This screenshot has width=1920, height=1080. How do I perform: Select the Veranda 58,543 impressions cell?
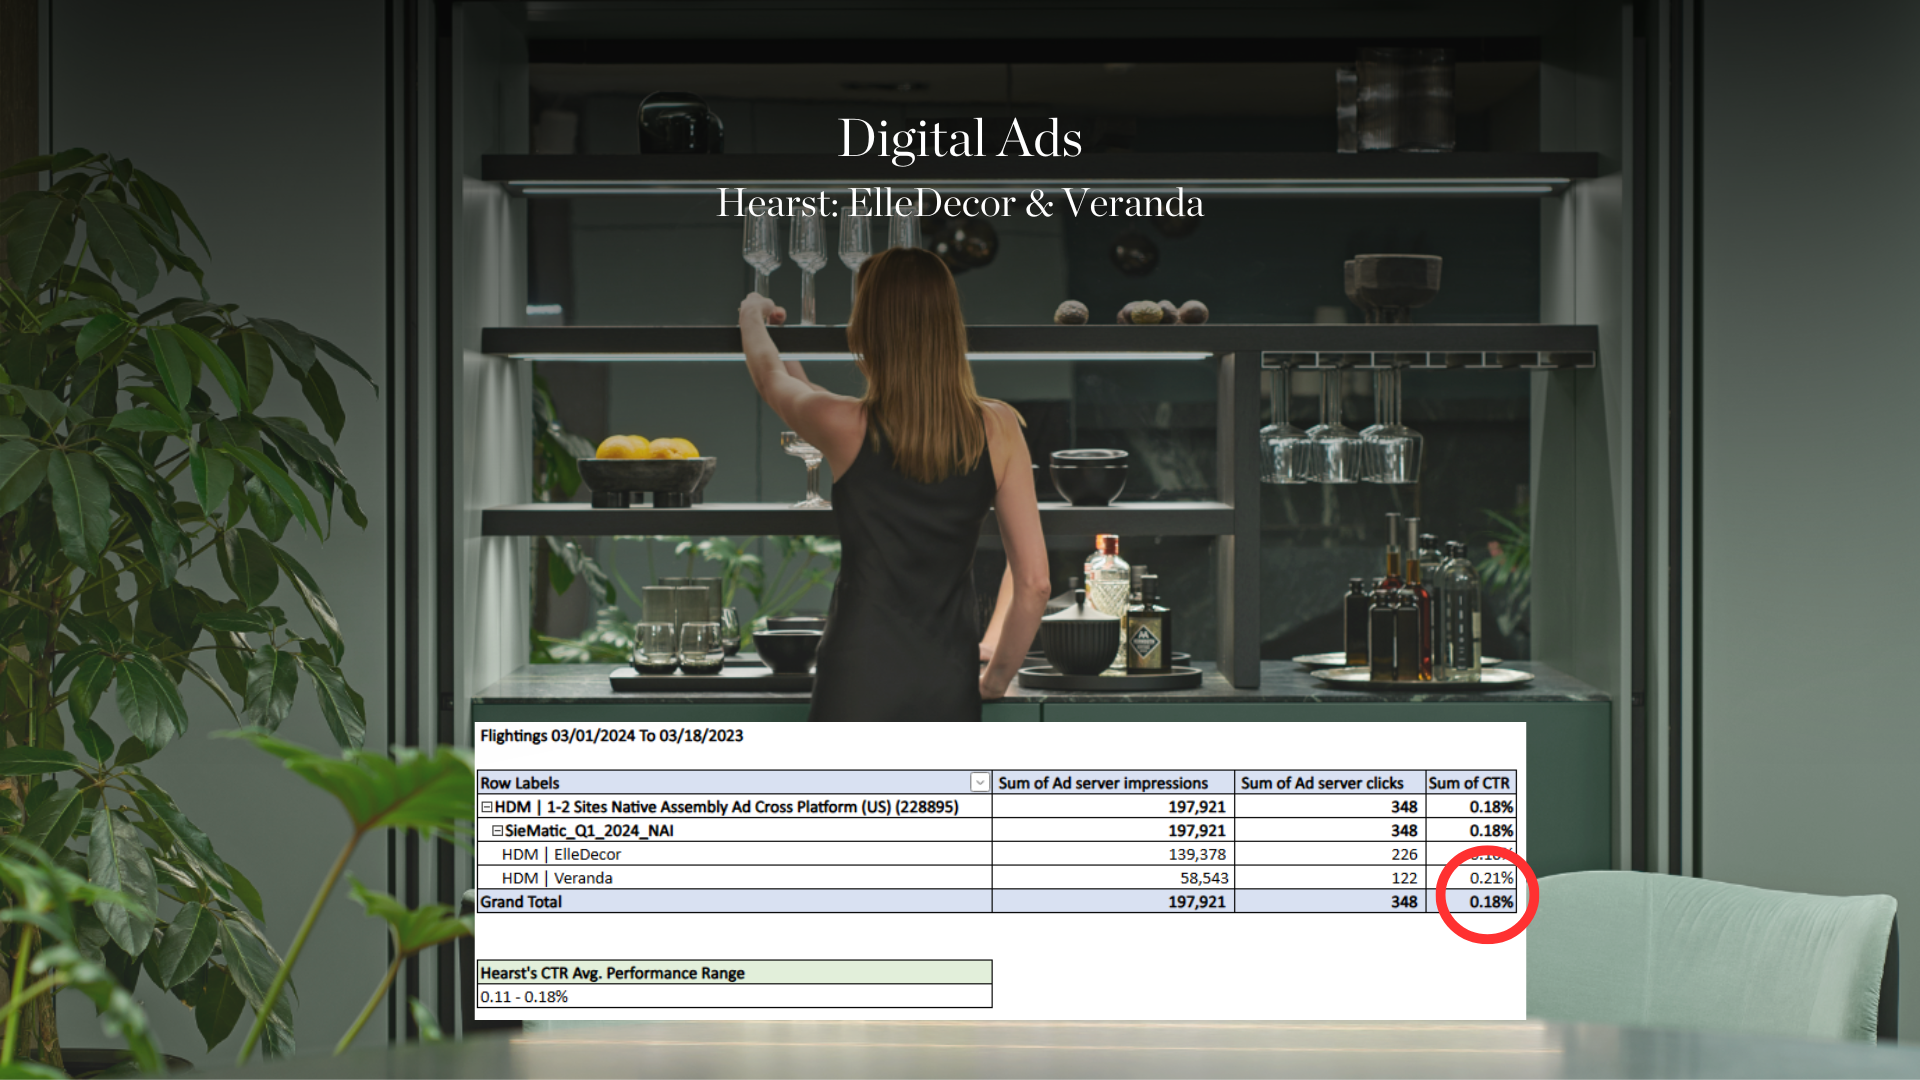pyautogui.click(x=1203, y=879)
